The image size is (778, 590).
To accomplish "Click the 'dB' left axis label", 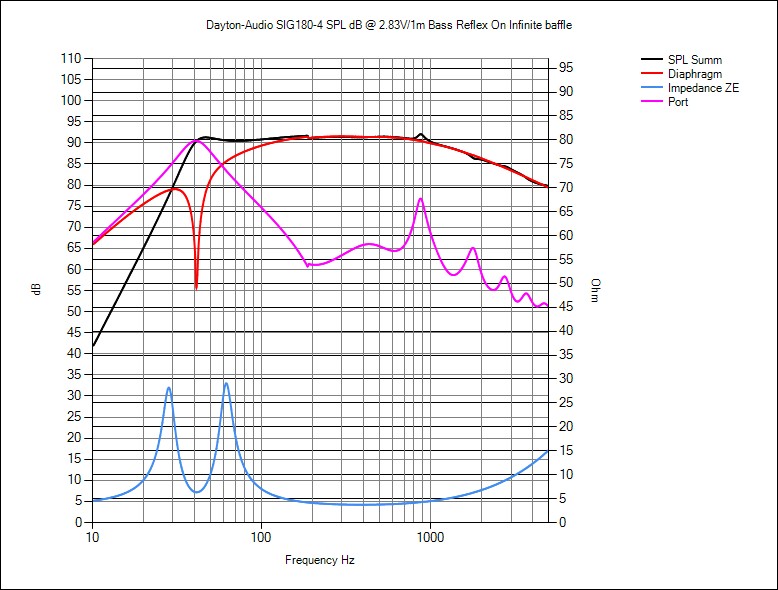I will [37, 289].
